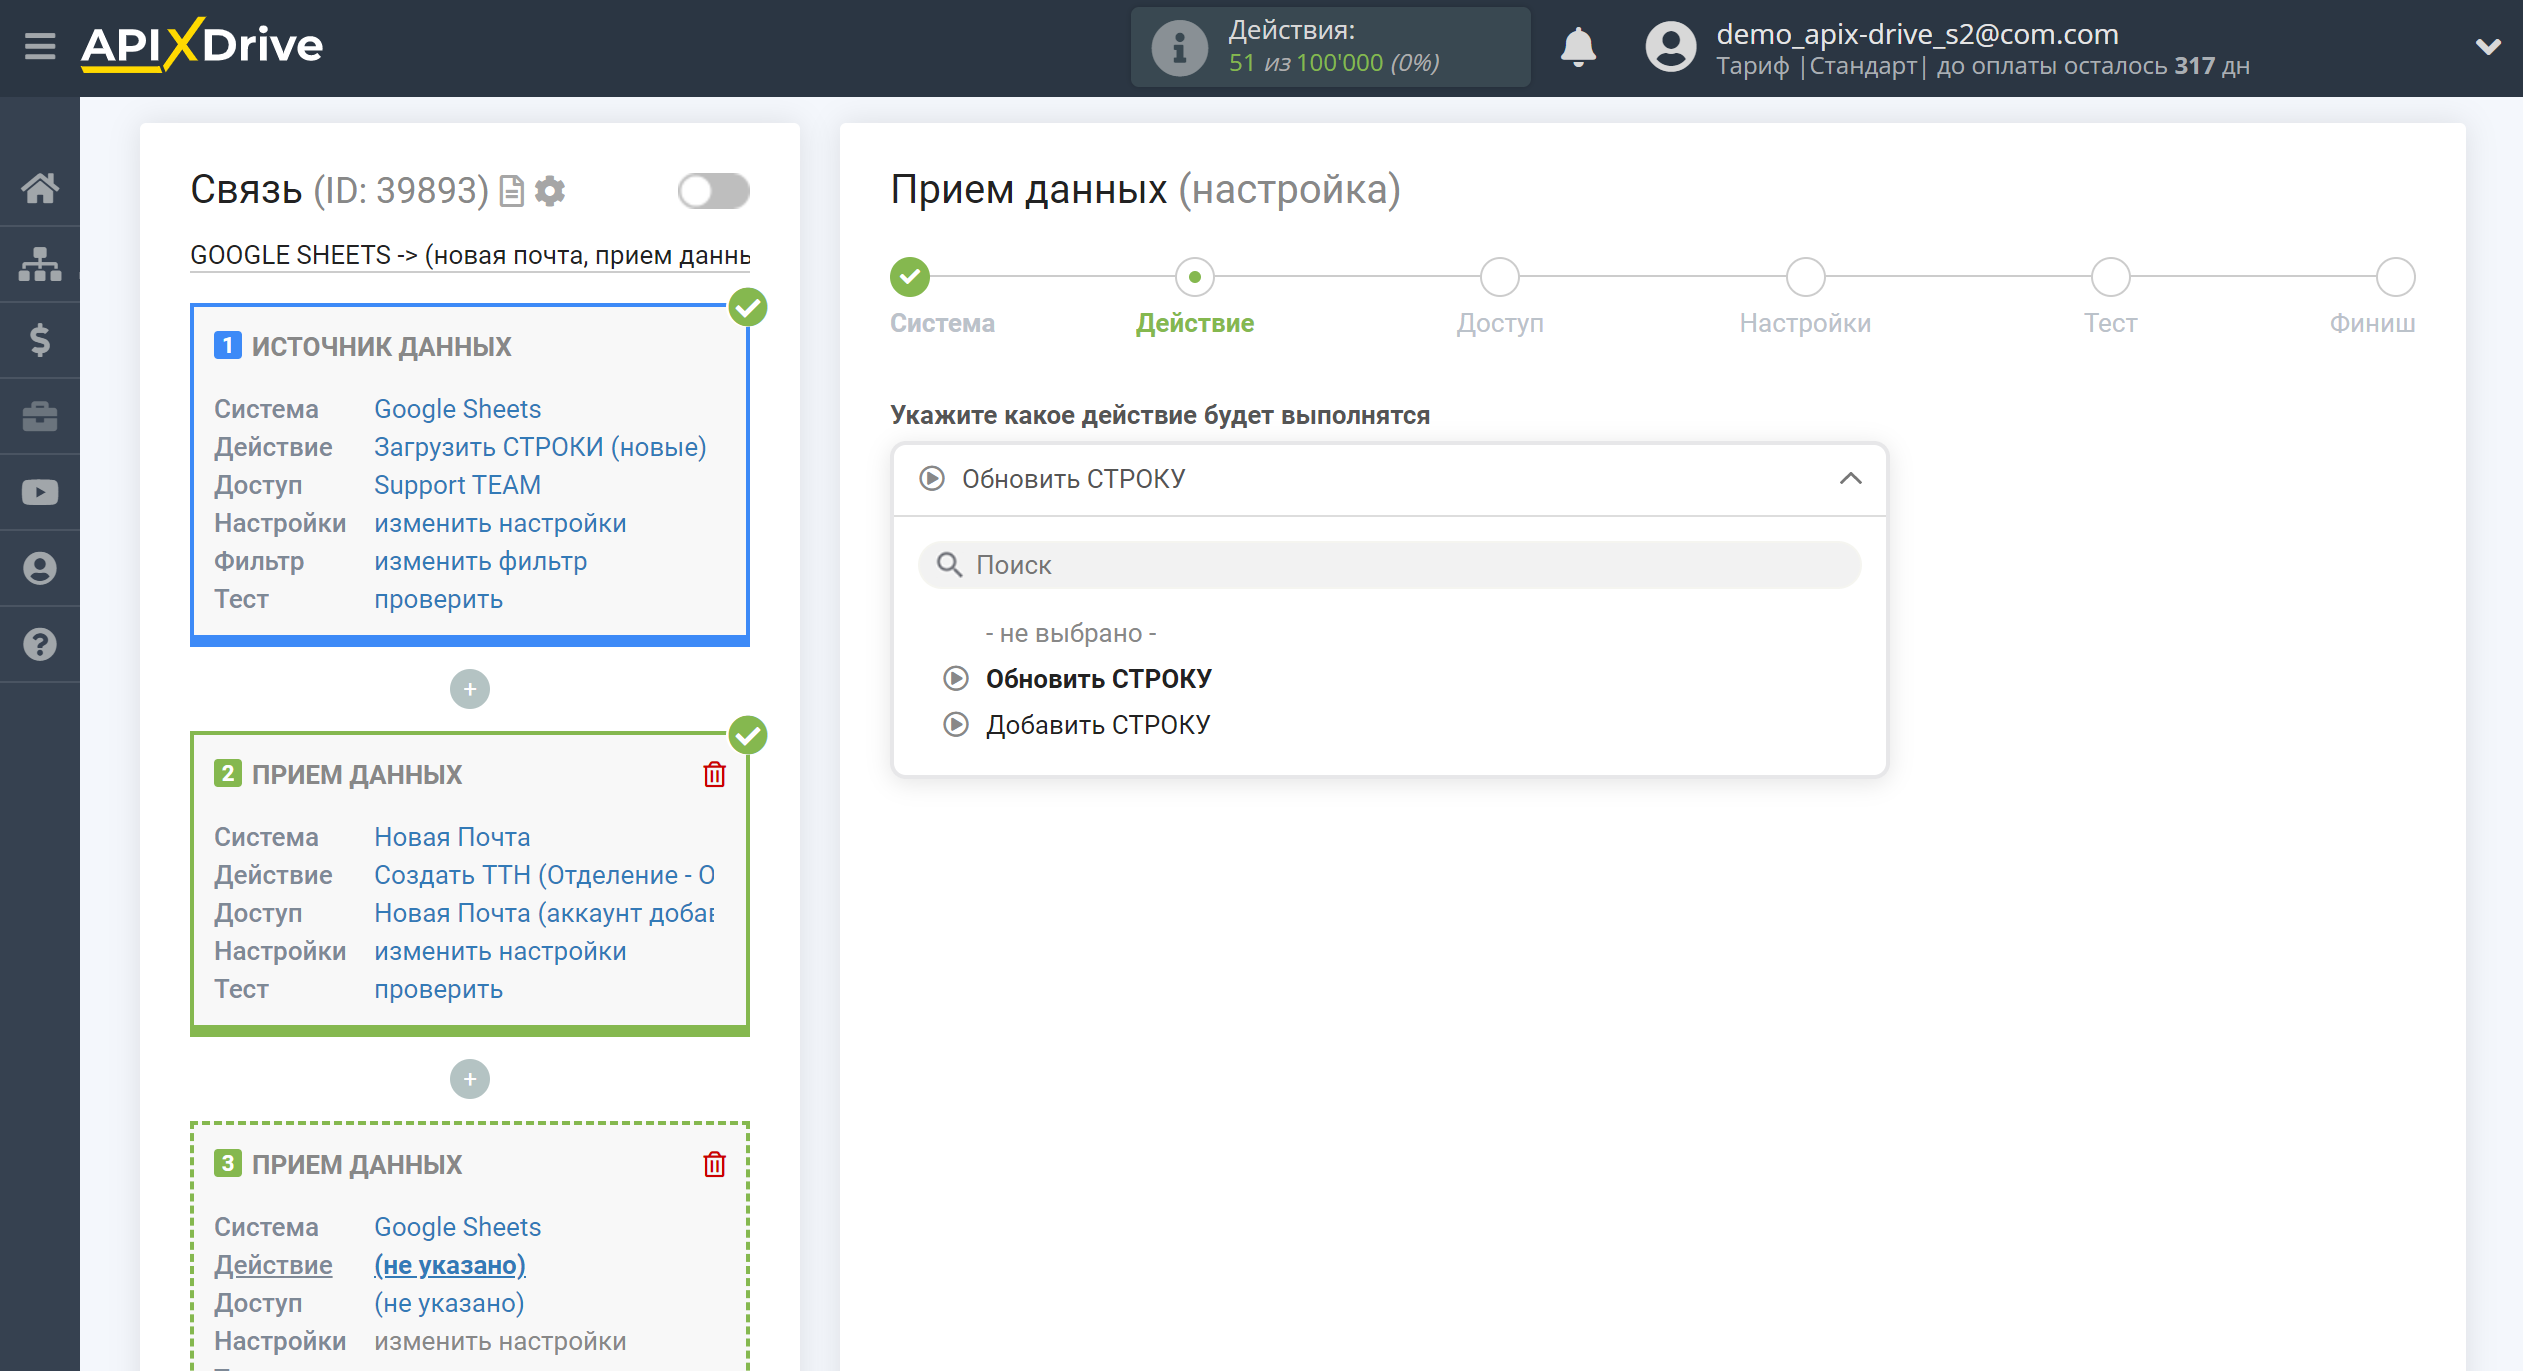Viewport: 2523px width, 1371px height.
Task: Click block 2 'изменить настройки' link
Action: (500, 950)
